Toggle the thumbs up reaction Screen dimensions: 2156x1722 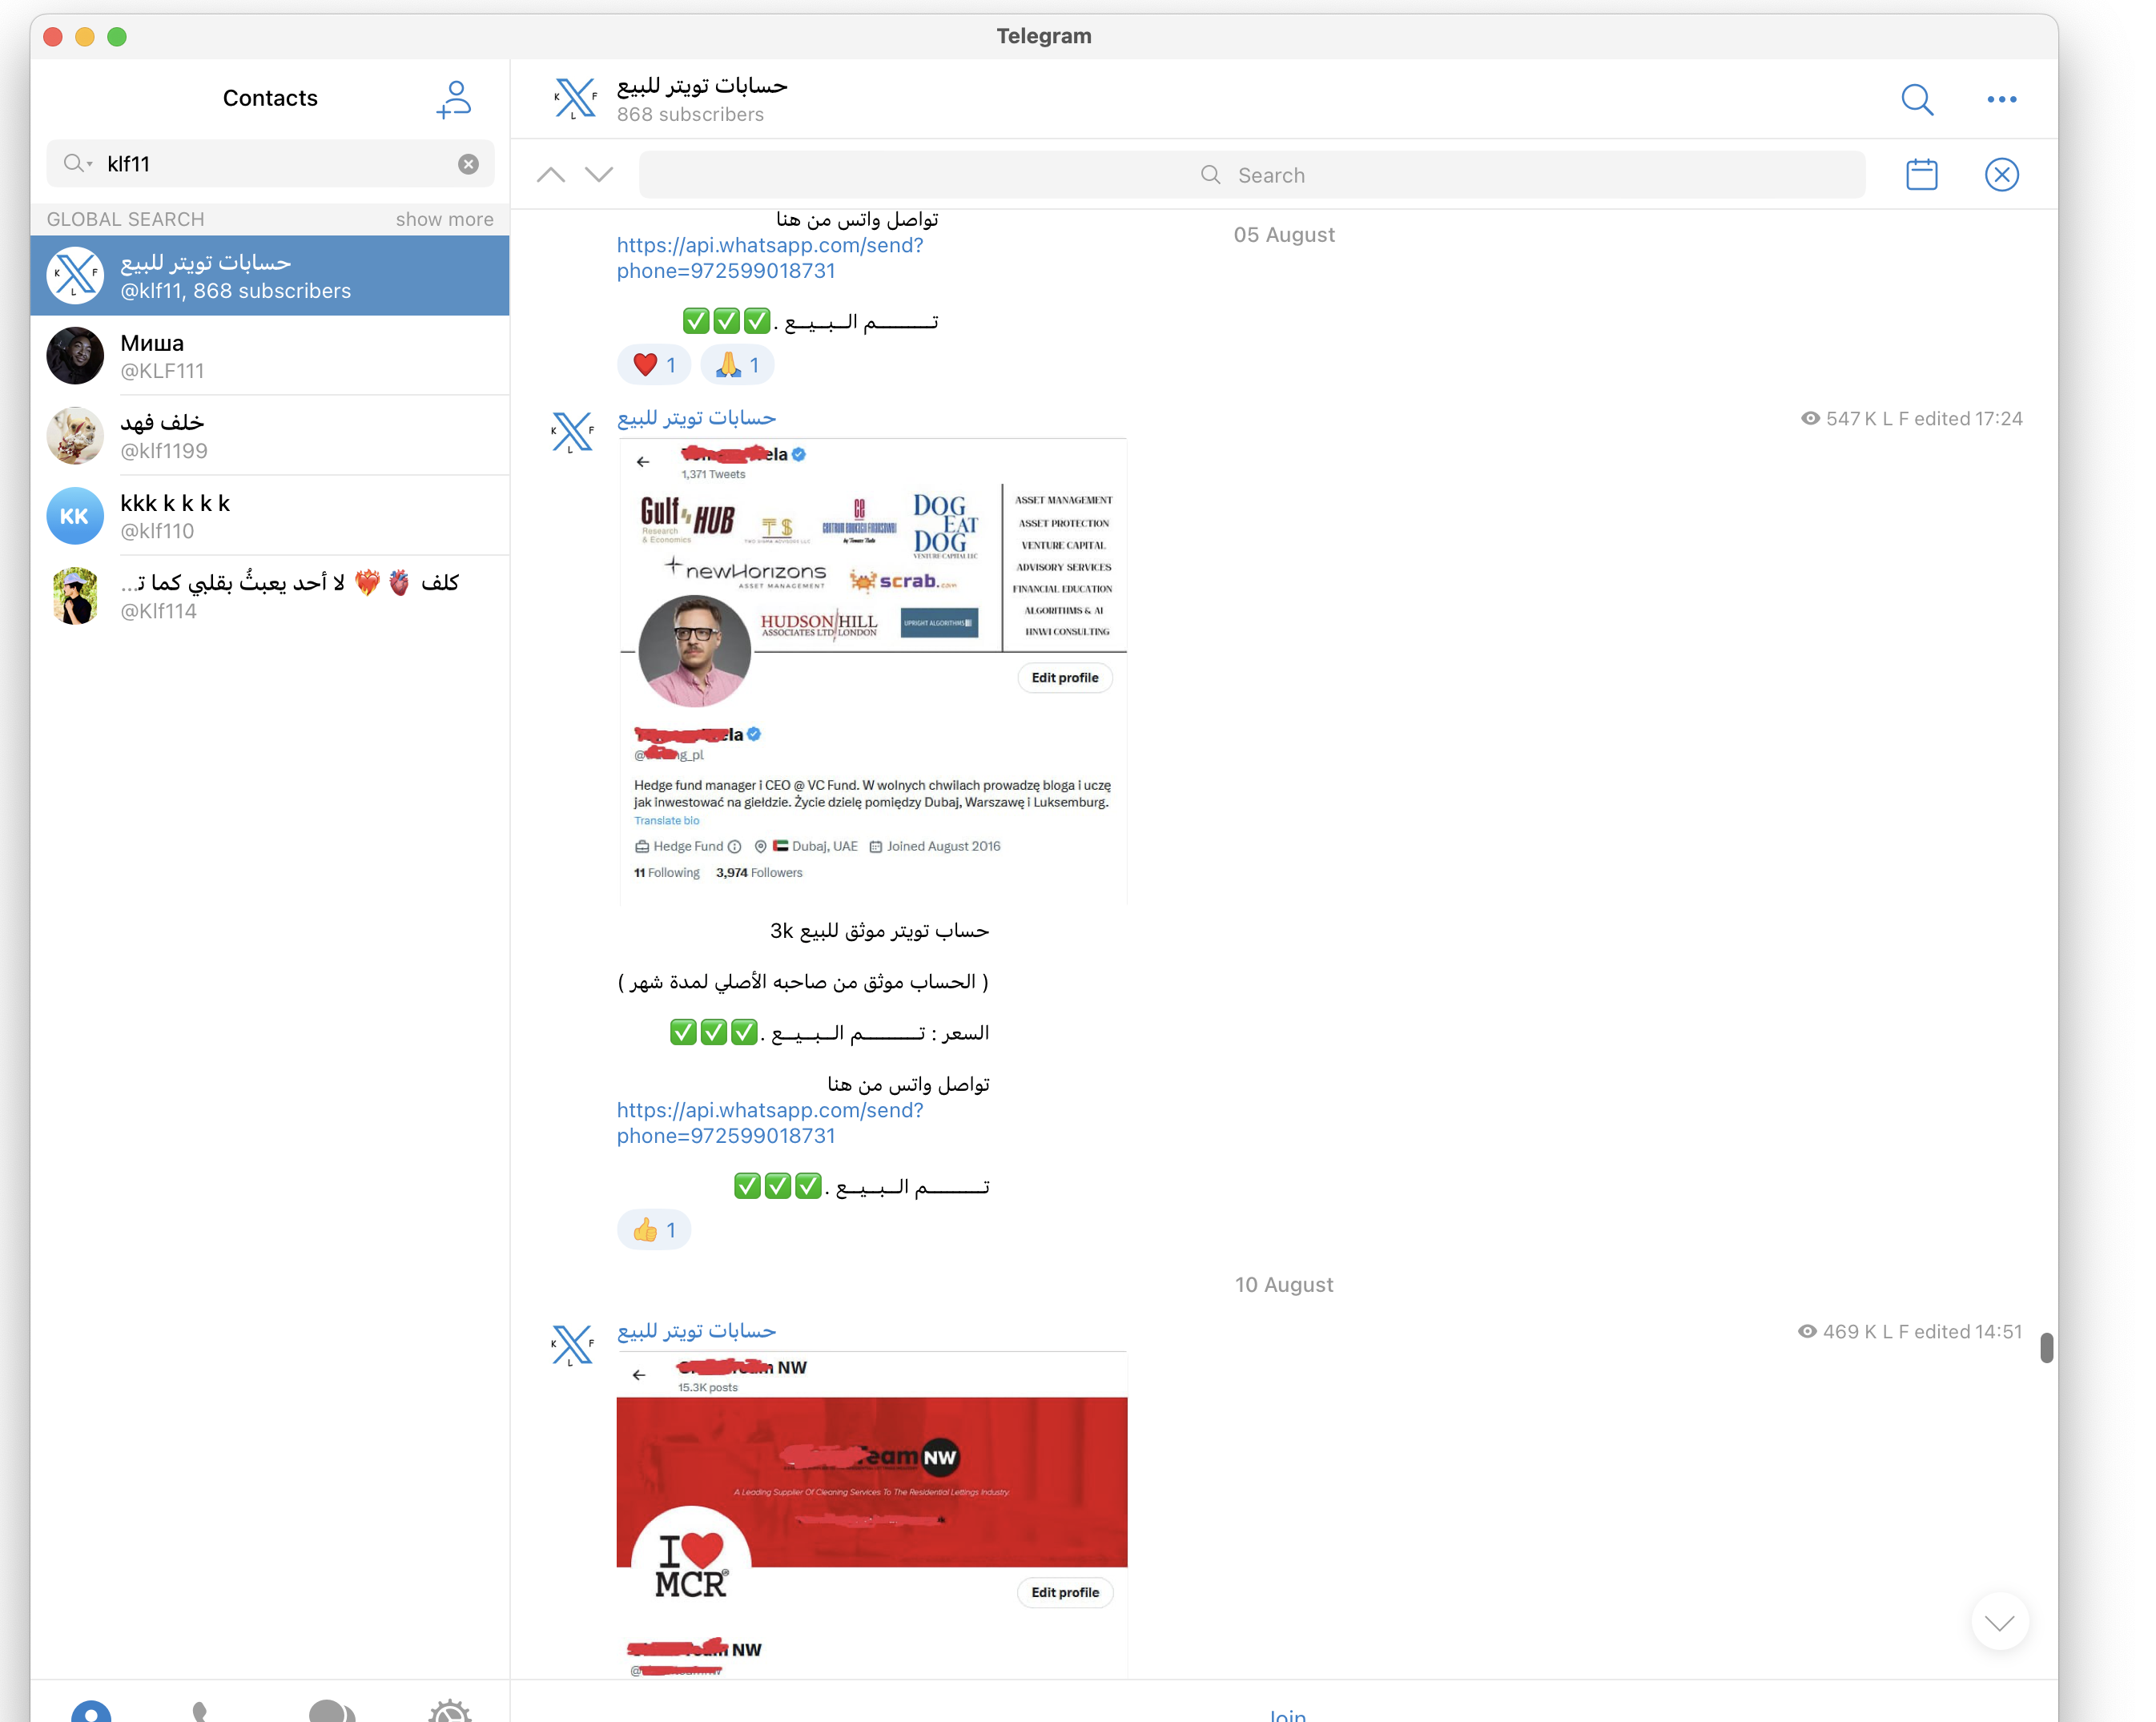point(654,1230)
